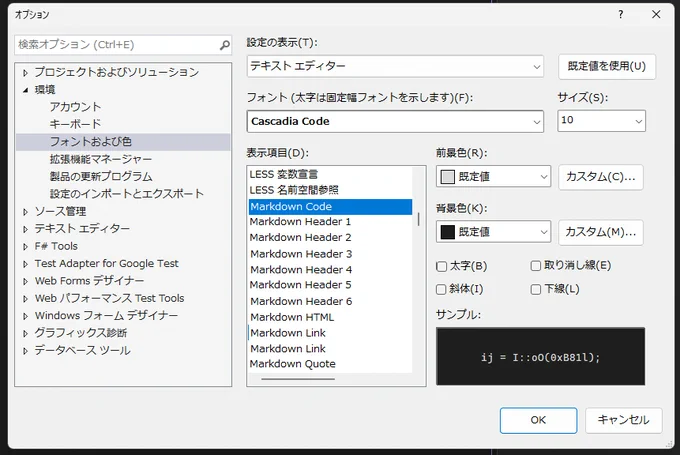Select LESS 変数宣言 in the list

pyautogui.click(x=330, y=174)
